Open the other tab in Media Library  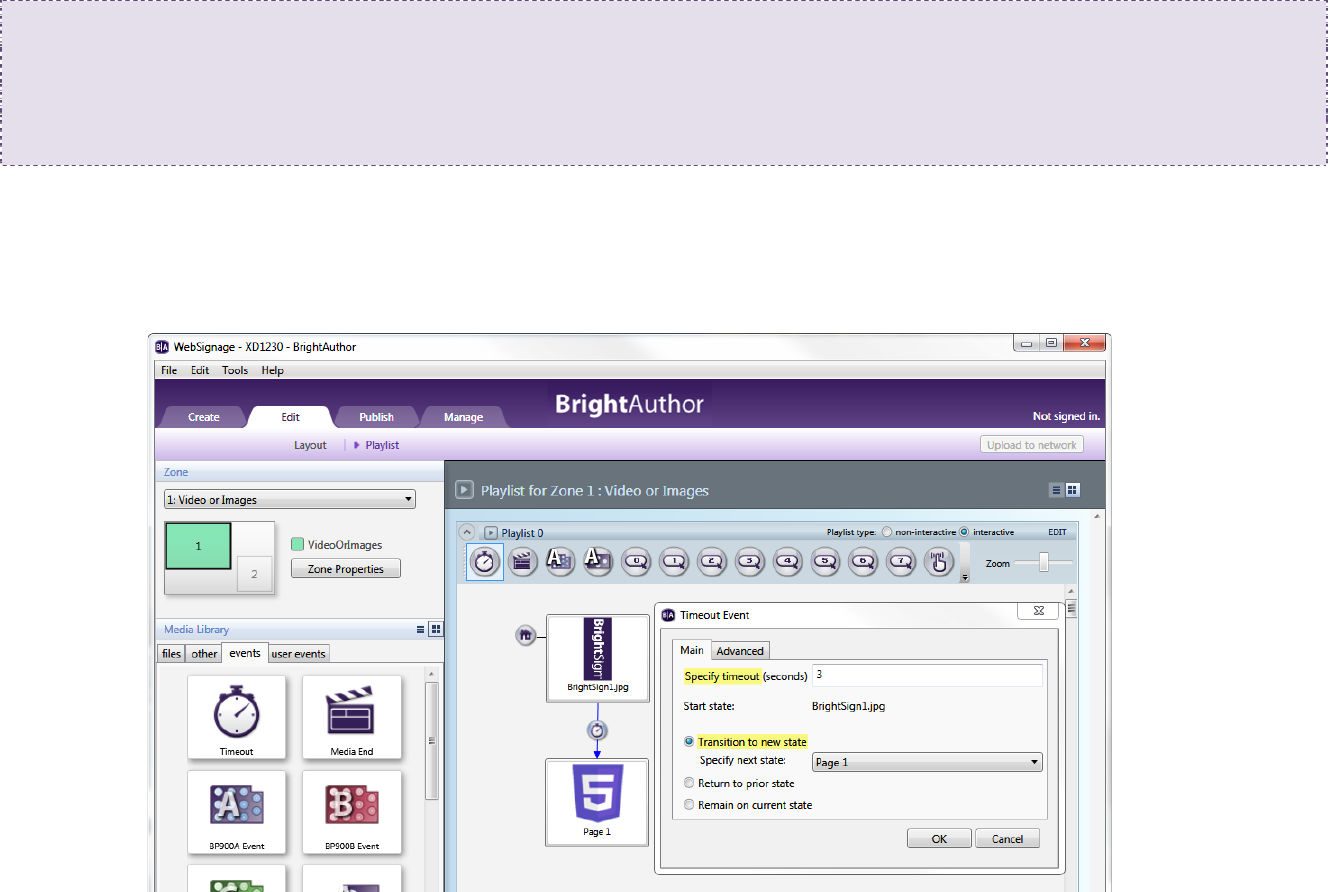point(204,653)
